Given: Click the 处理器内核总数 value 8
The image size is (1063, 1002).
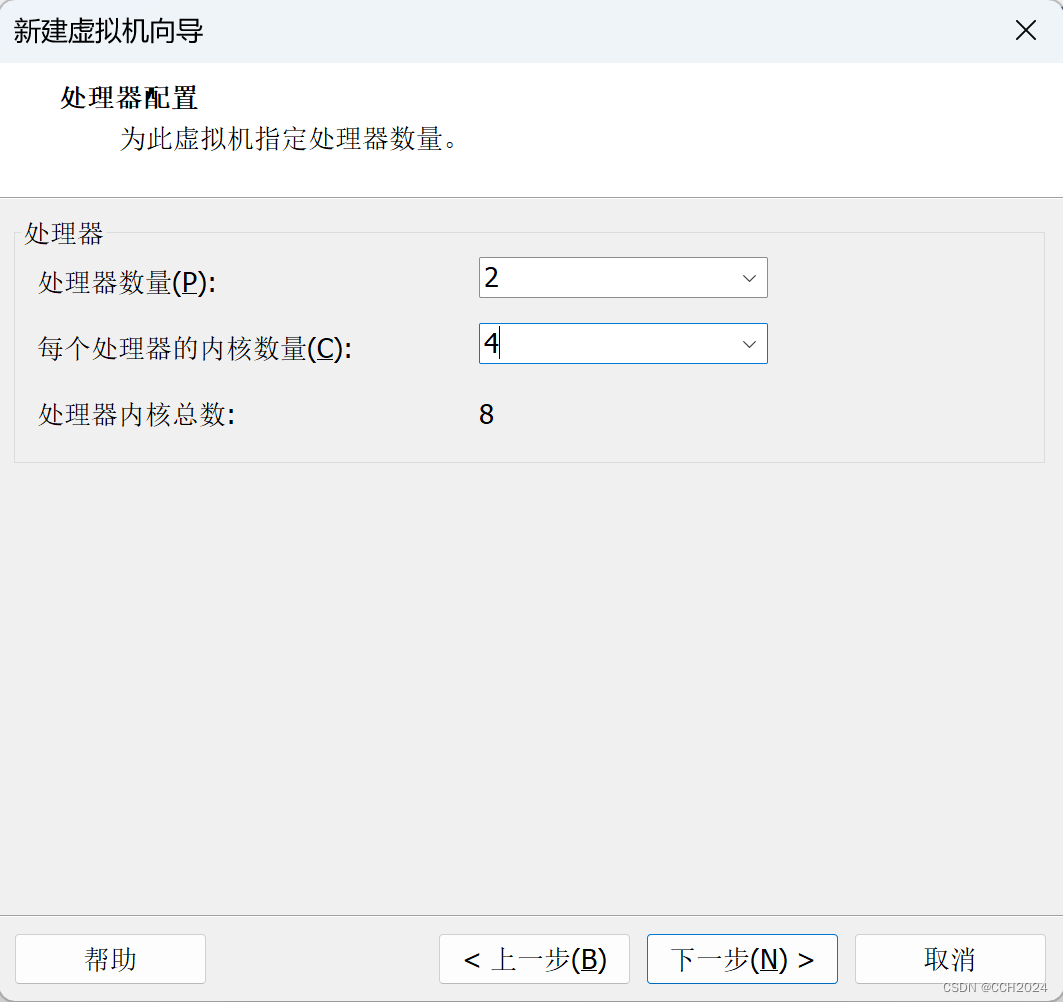Looking at the screenshot, I should pyautogui.click(x=486, y=414).
